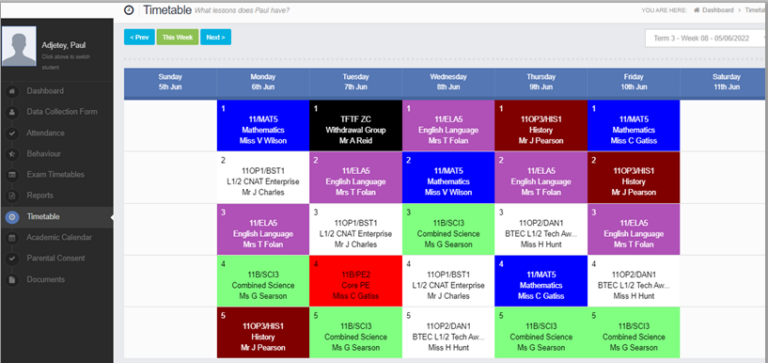Click the This Week button

click(177, 37)
